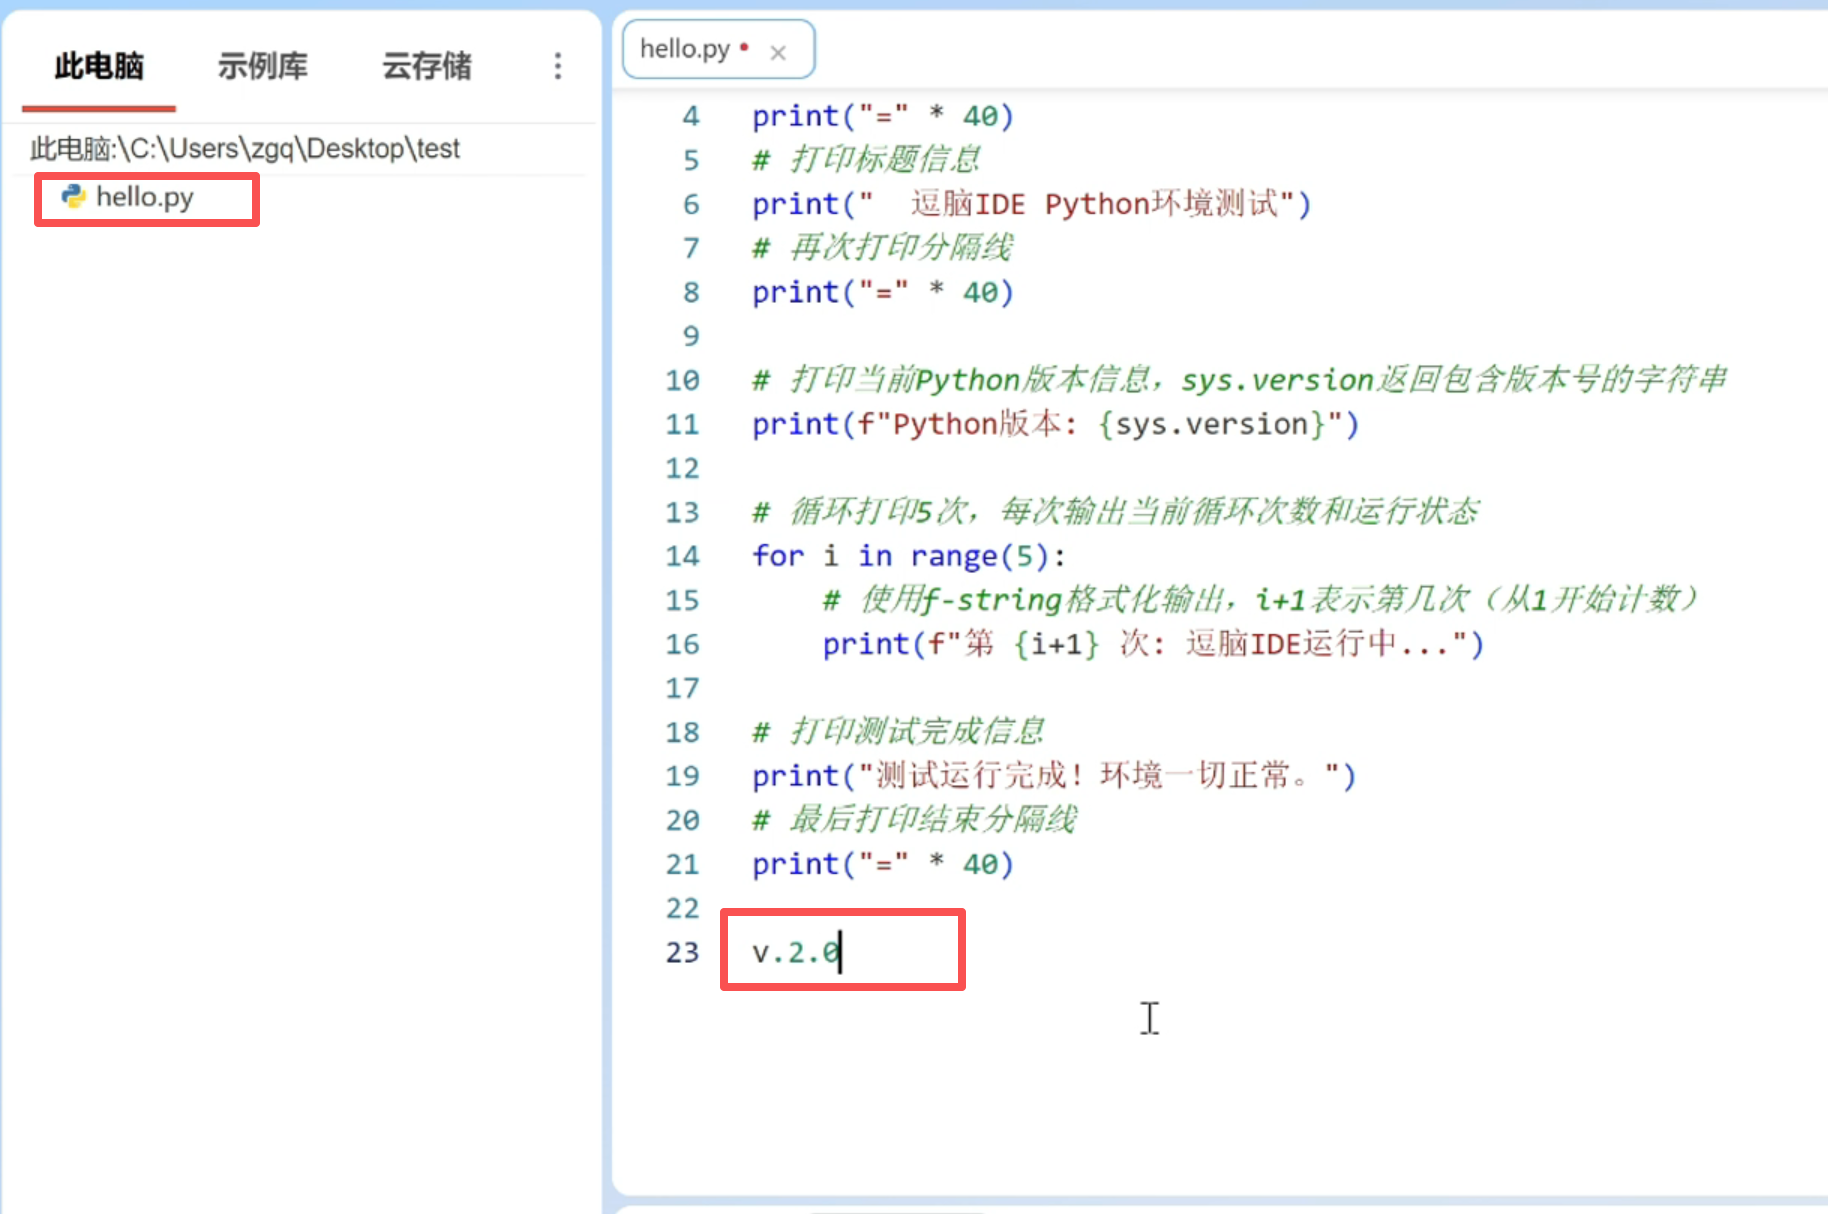Open the 示例库 tab
This screenshot has height=1214, width=1828.
point(263,67)
